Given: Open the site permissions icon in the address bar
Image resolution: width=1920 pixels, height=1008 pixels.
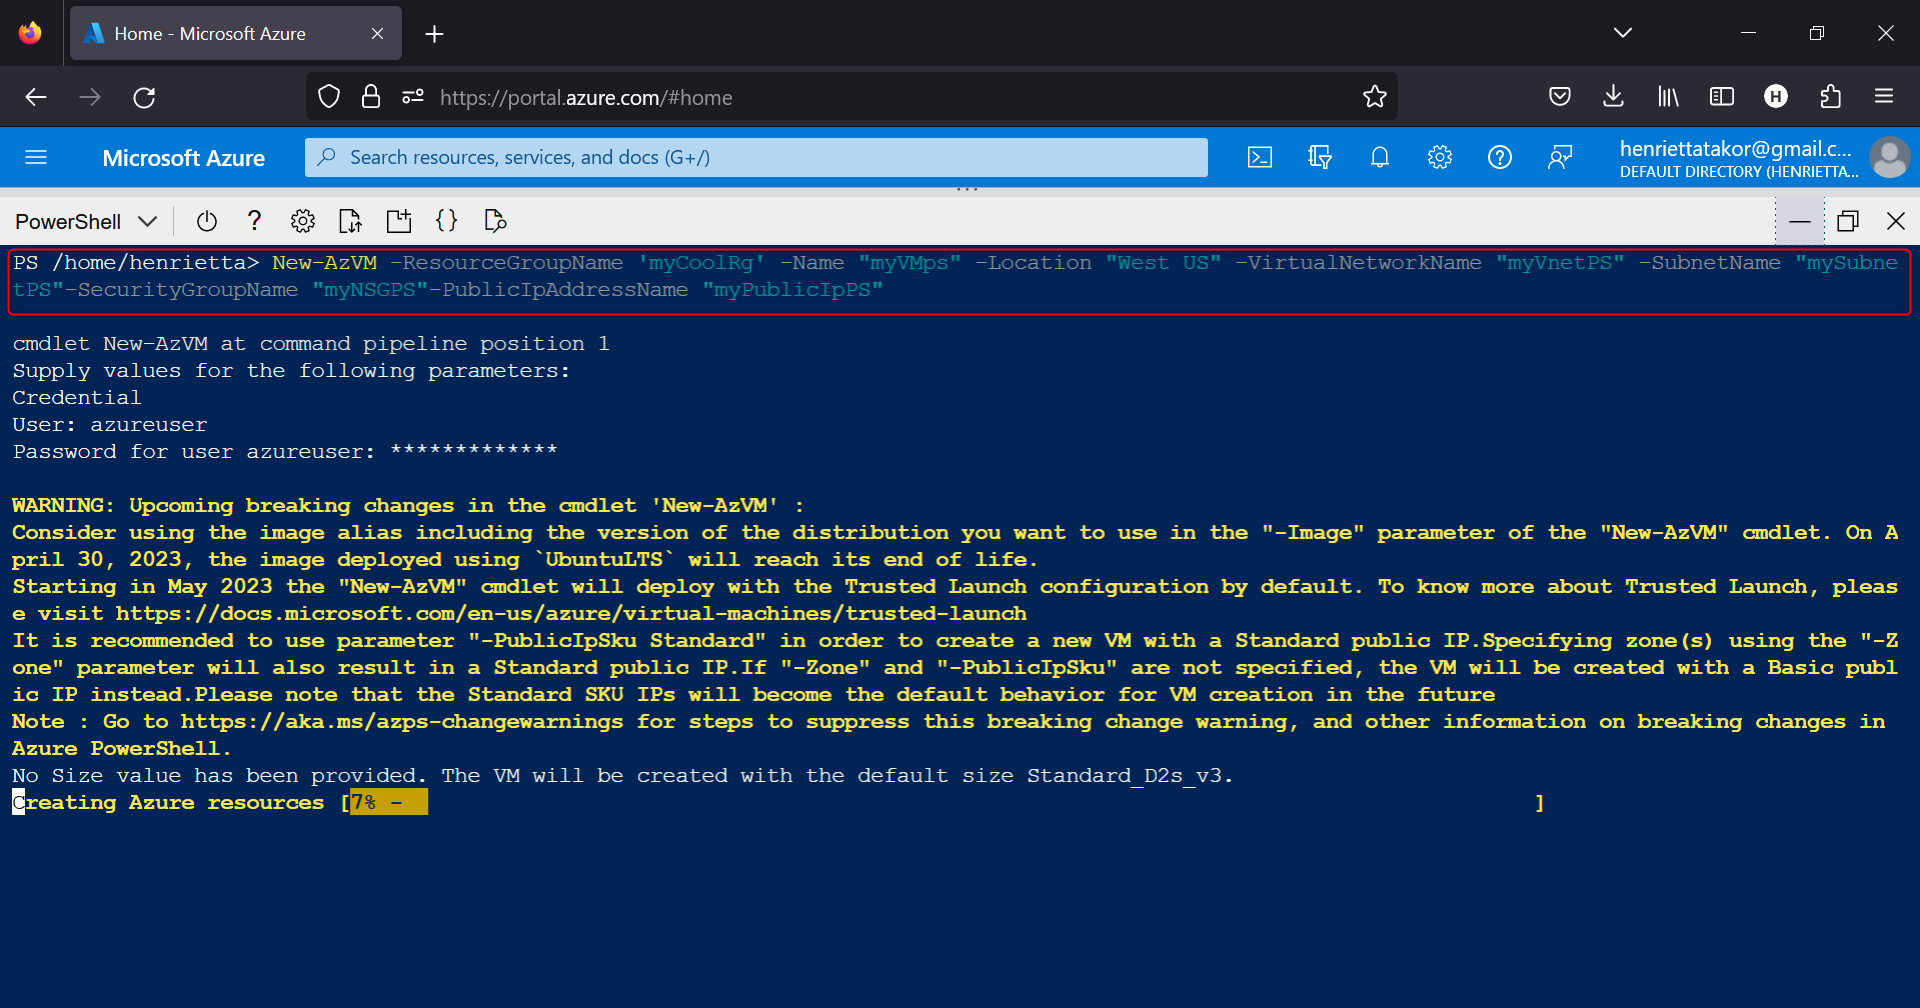Looking at the screenshot, I should 413,97.
